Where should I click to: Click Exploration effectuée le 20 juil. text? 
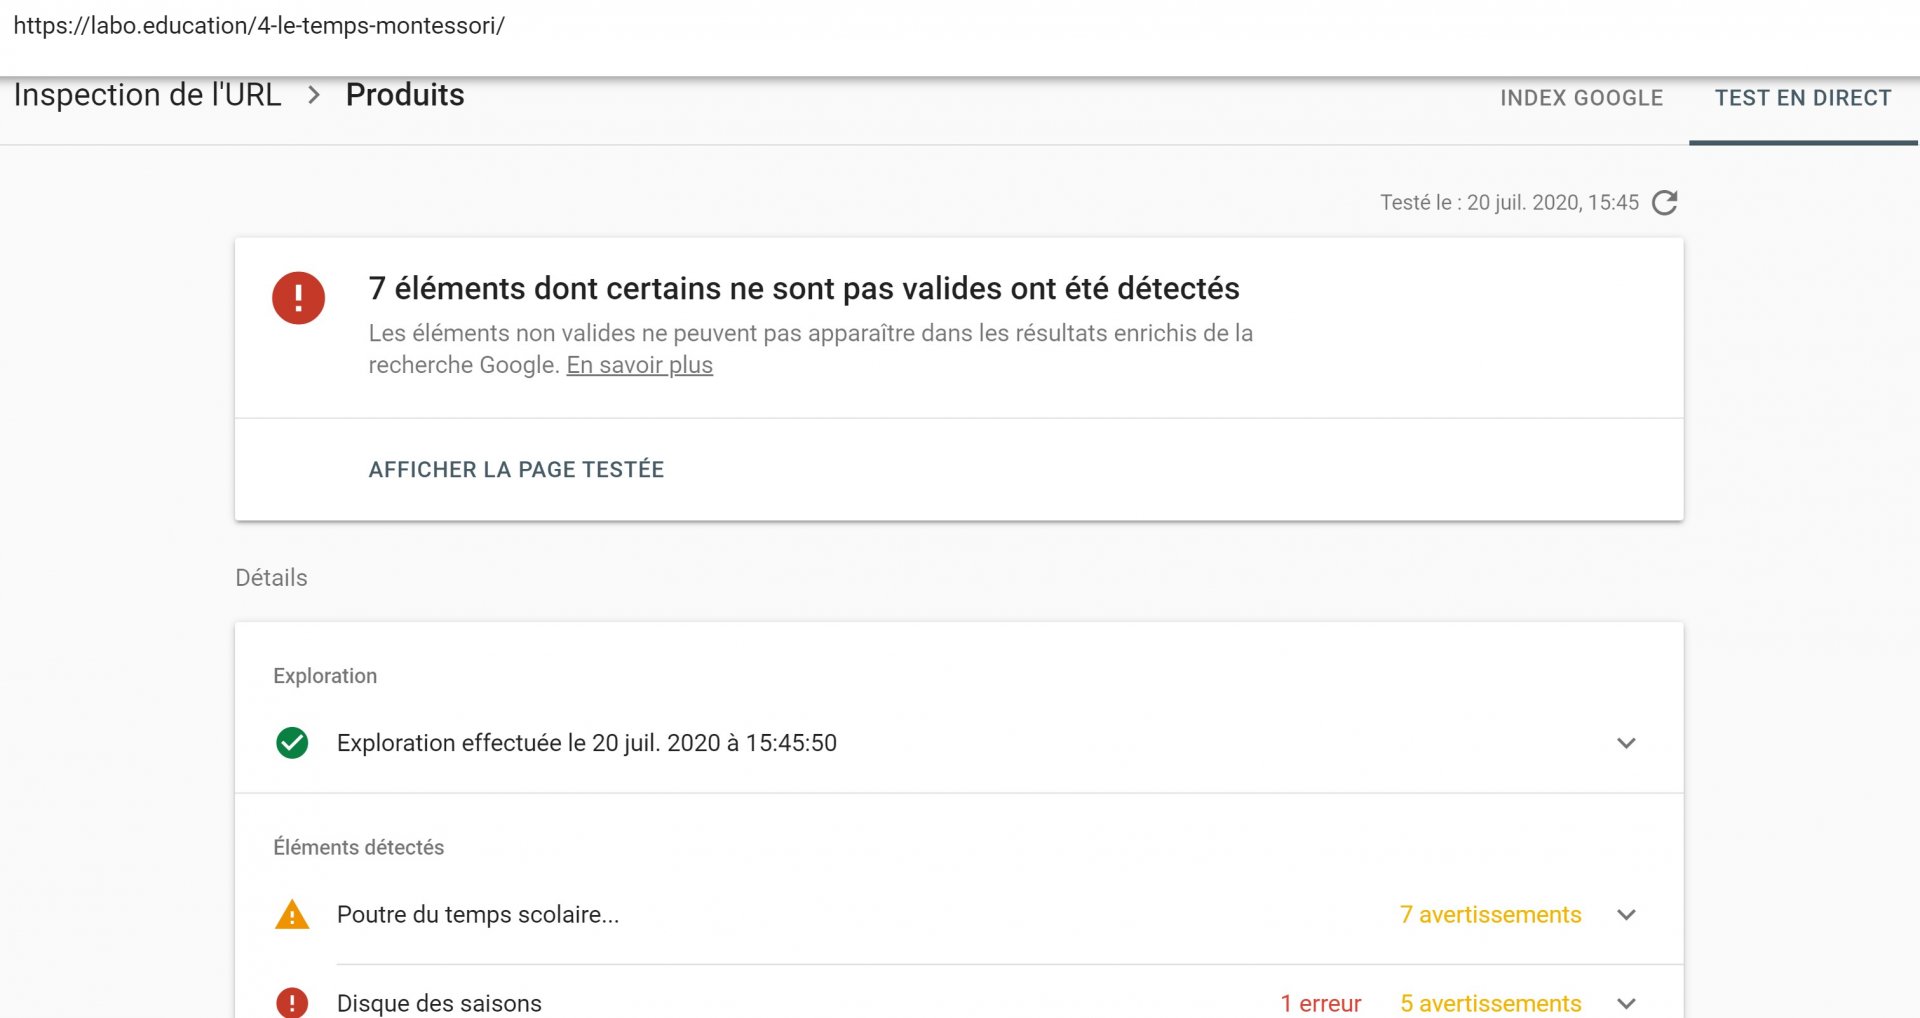click(x=586, y=743)
